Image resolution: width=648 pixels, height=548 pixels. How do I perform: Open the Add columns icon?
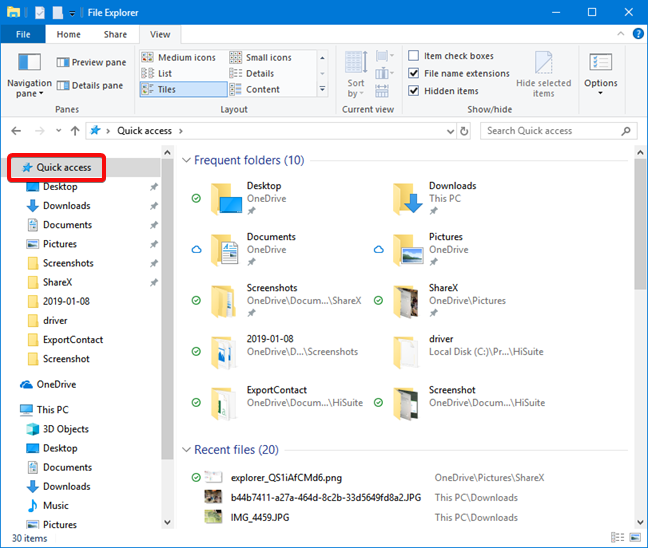coord(384,74)
